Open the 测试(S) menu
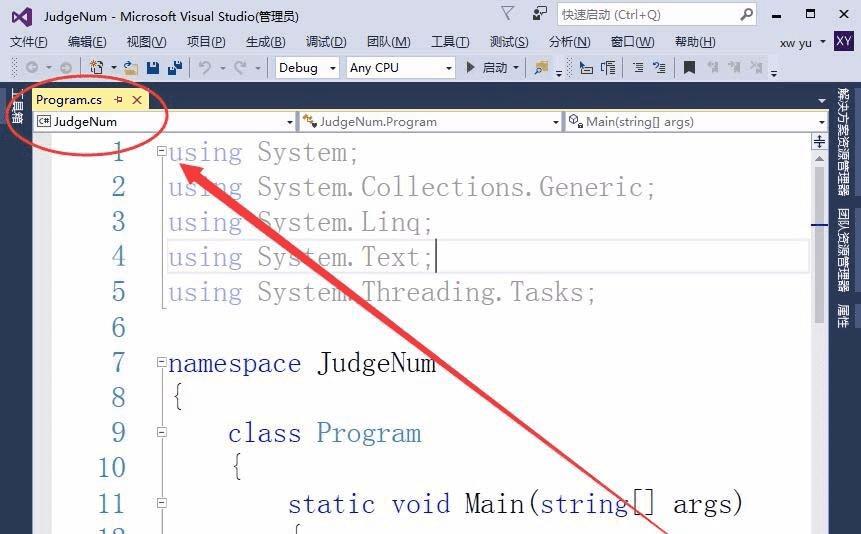The height and width of the screenshot is (534, 861). click(509, 42)
